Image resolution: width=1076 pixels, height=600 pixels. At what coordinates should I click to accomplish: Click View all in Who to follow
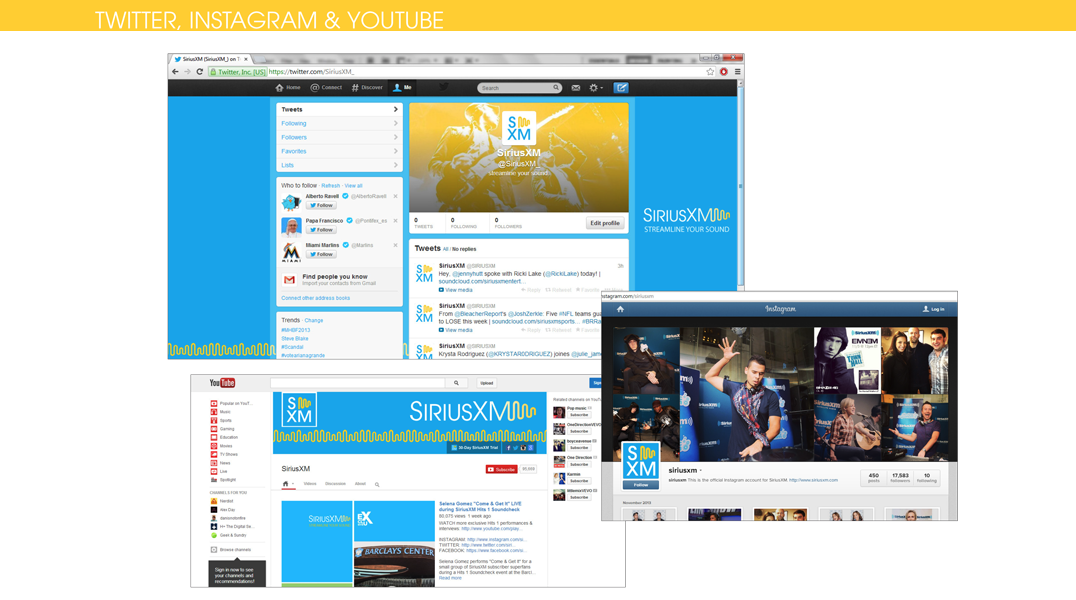353,186
